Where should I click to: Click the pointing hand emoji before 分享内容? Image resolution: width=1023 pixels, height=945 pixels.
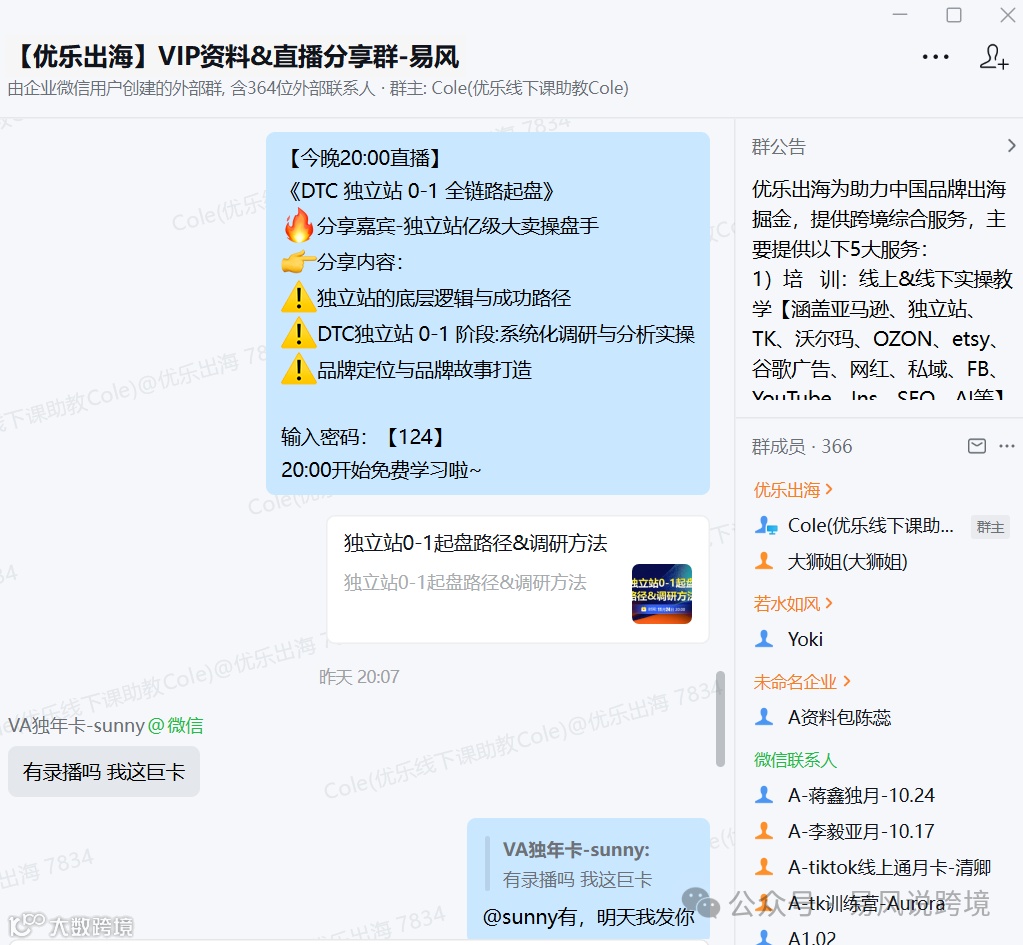pos(299,262)
